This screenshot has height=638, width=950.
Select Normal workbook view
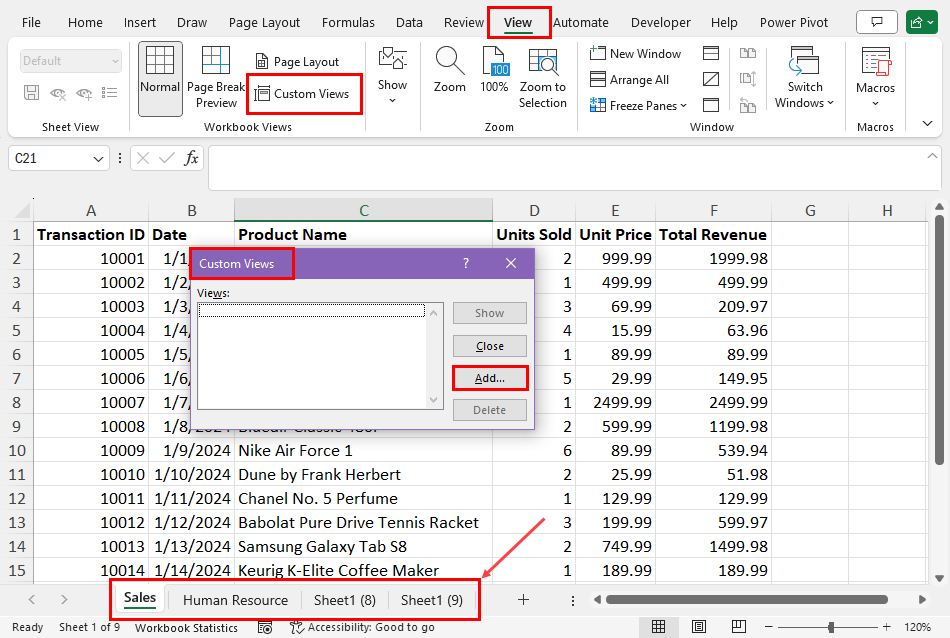(x=160, y=79)
